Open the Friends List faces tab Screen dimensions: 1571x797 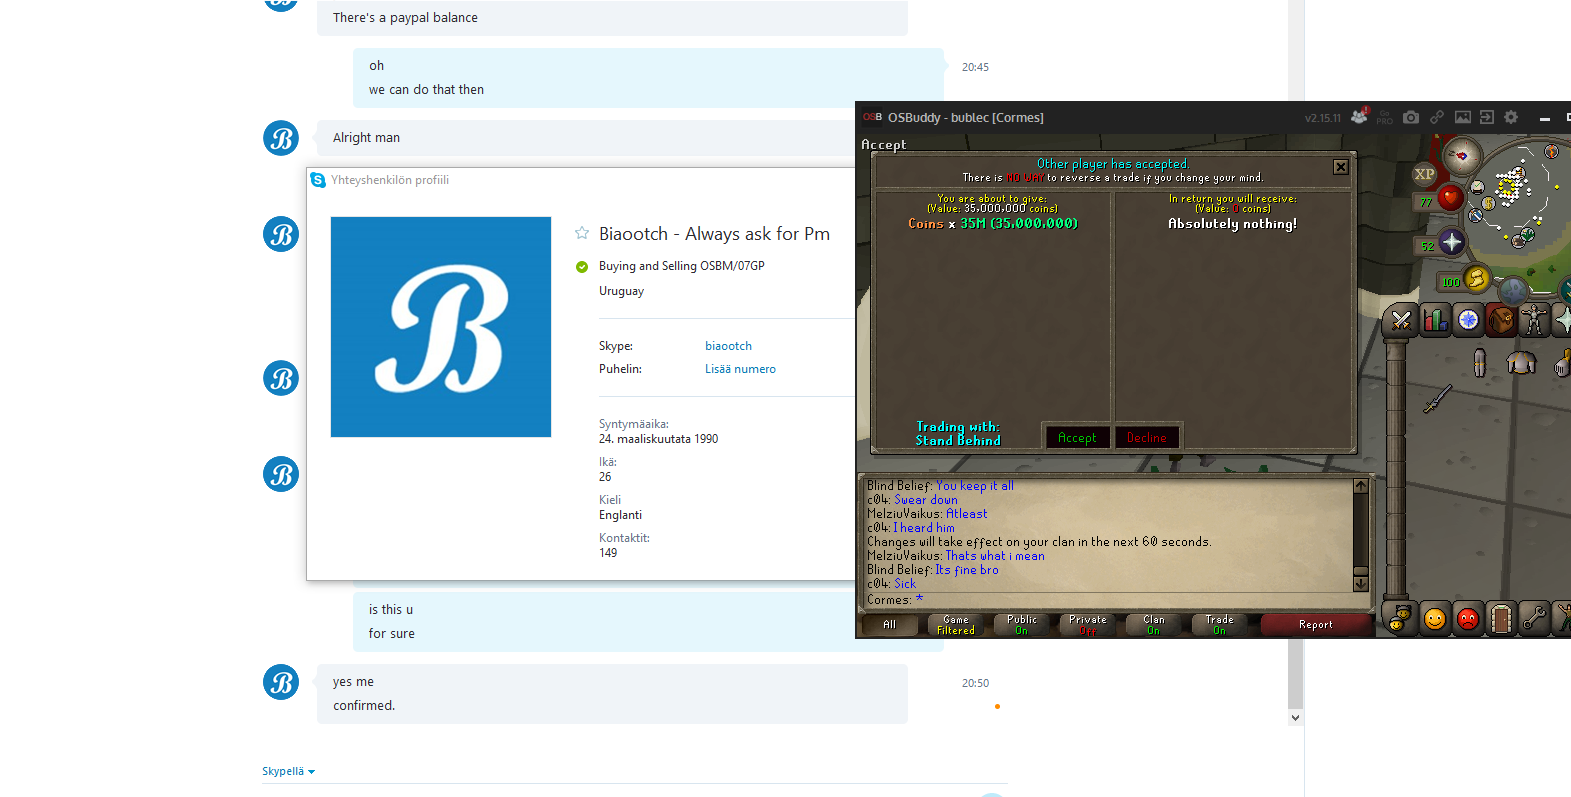(x=1401, y=620)
